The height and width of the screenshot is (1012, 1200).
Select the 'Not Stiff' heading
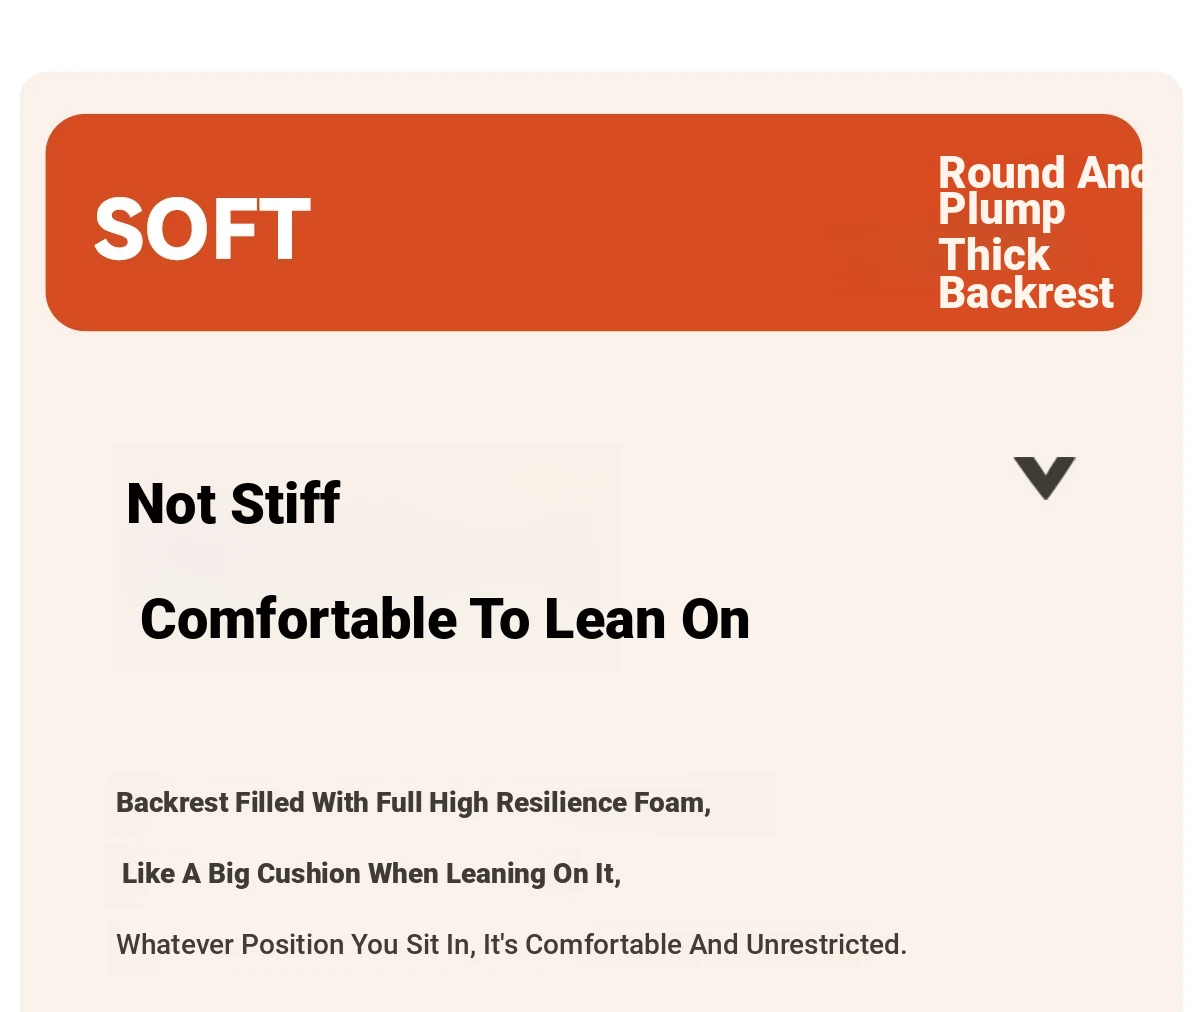(233, 503)
